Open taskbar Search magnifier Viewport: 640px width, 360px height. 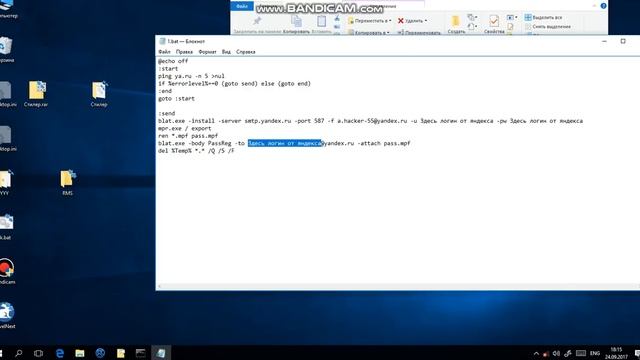(x=19, y=353)
